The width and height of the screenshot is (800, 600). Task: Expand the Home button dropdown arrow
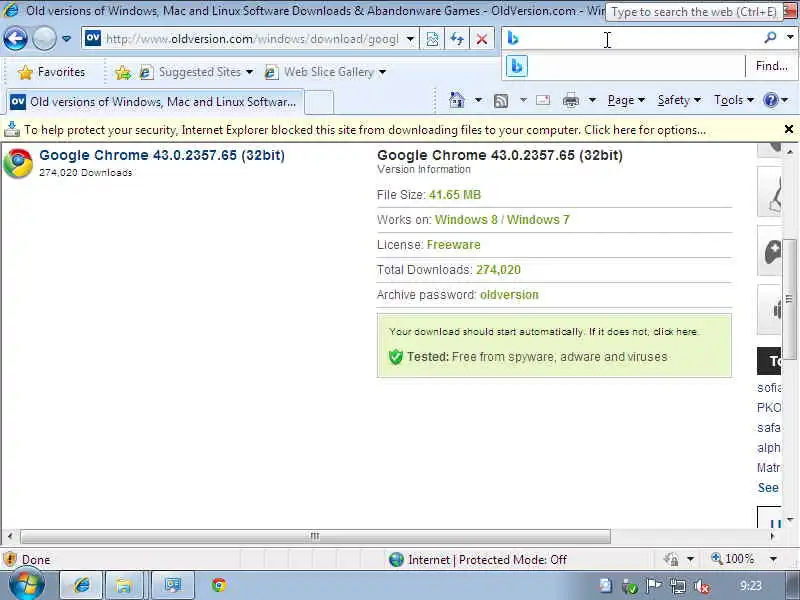478,100
